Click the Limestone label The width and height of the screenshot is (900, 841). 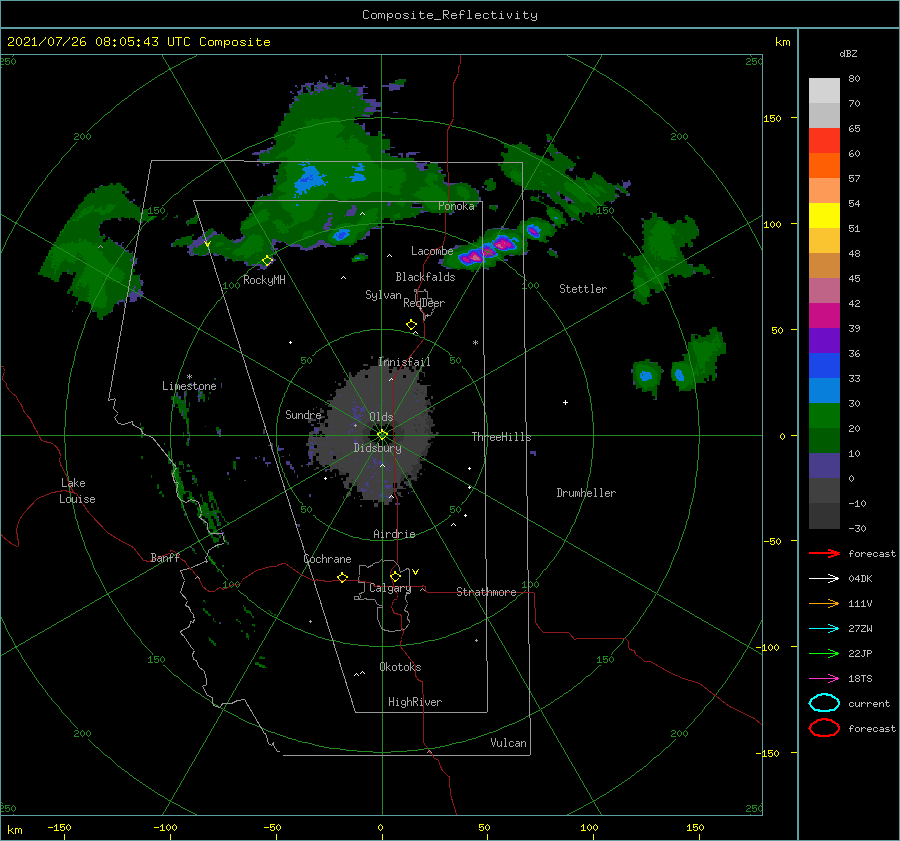pos(189,386)
